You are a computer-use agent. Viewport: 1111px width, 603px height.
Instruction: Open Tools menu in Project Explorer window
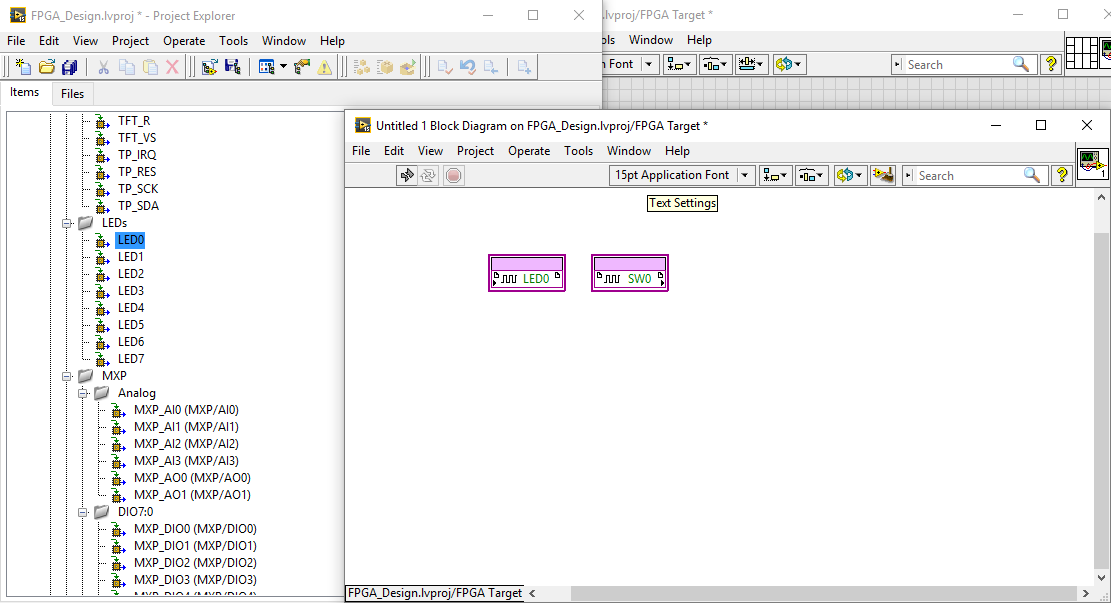tap(233, 41)
